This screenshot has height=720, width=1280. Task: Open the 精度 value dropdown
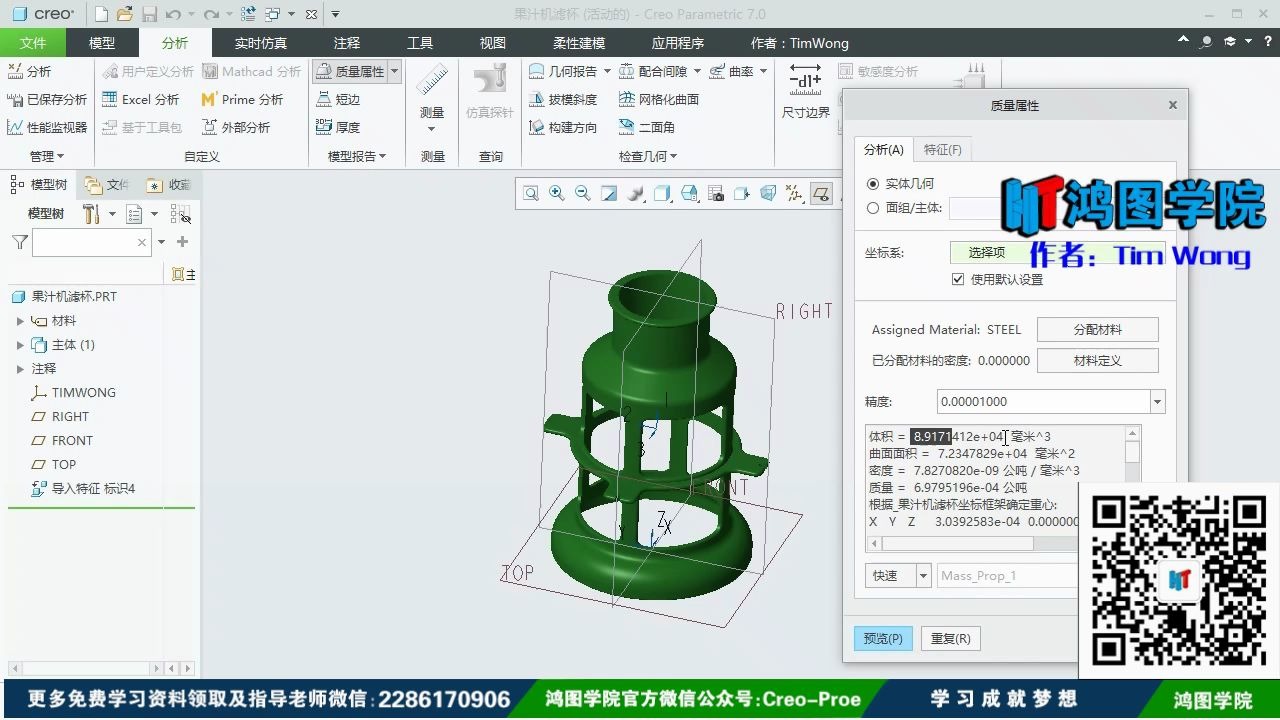[1156, 401]
